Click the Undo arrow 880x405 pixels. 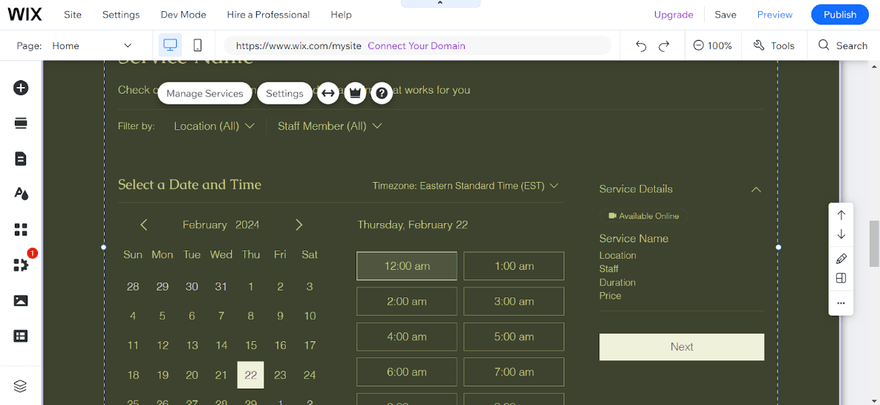[641, 46]
